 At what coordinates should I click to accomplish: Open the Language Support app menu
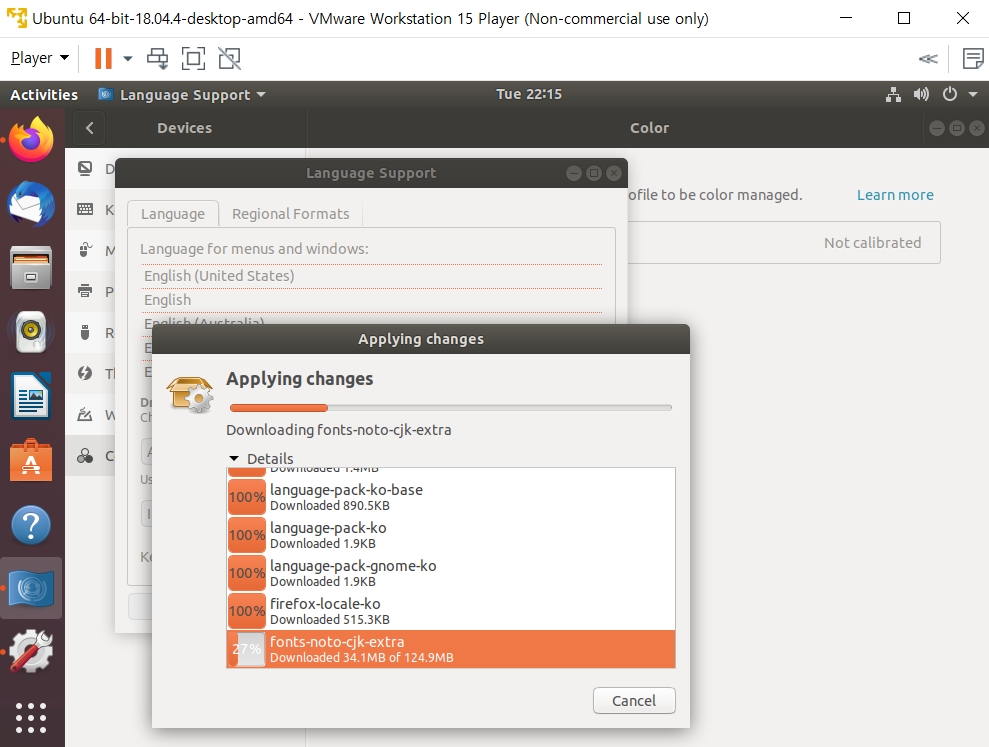pyautogui.click(x=182, y=95)
